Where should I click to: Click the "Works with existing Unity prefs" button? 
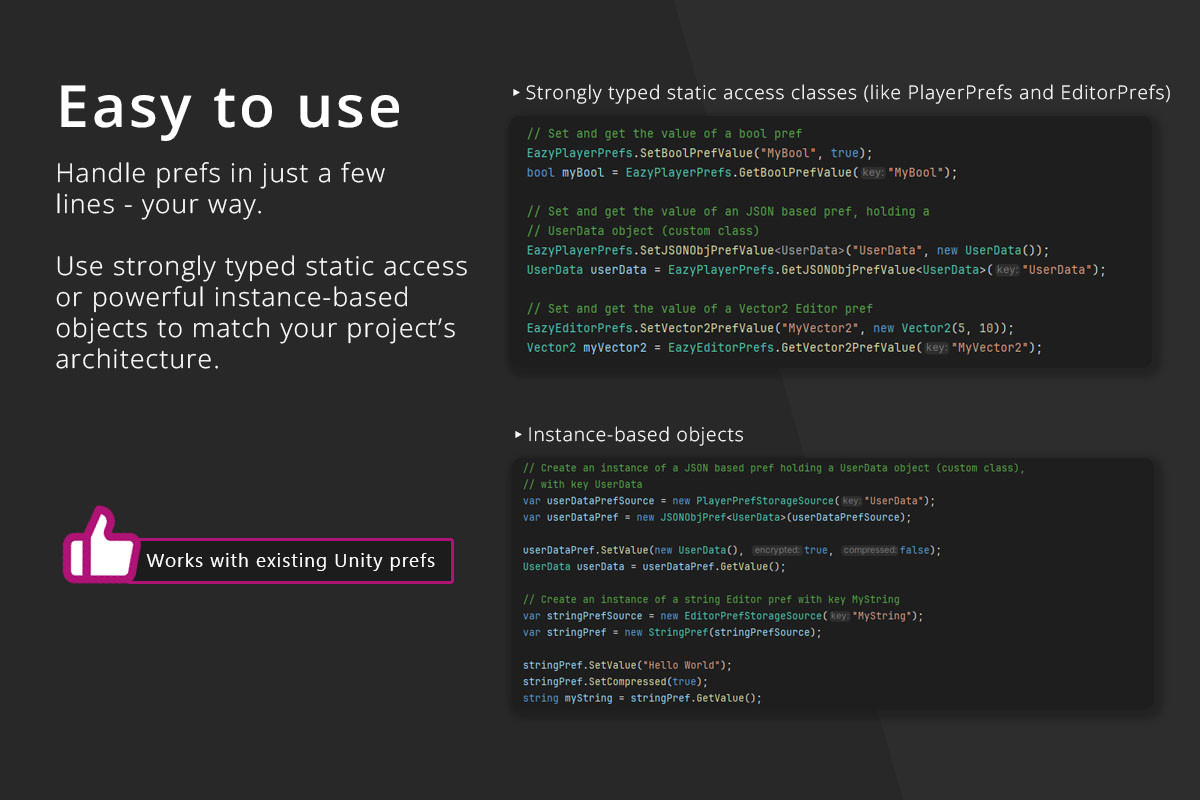point(294,561)
